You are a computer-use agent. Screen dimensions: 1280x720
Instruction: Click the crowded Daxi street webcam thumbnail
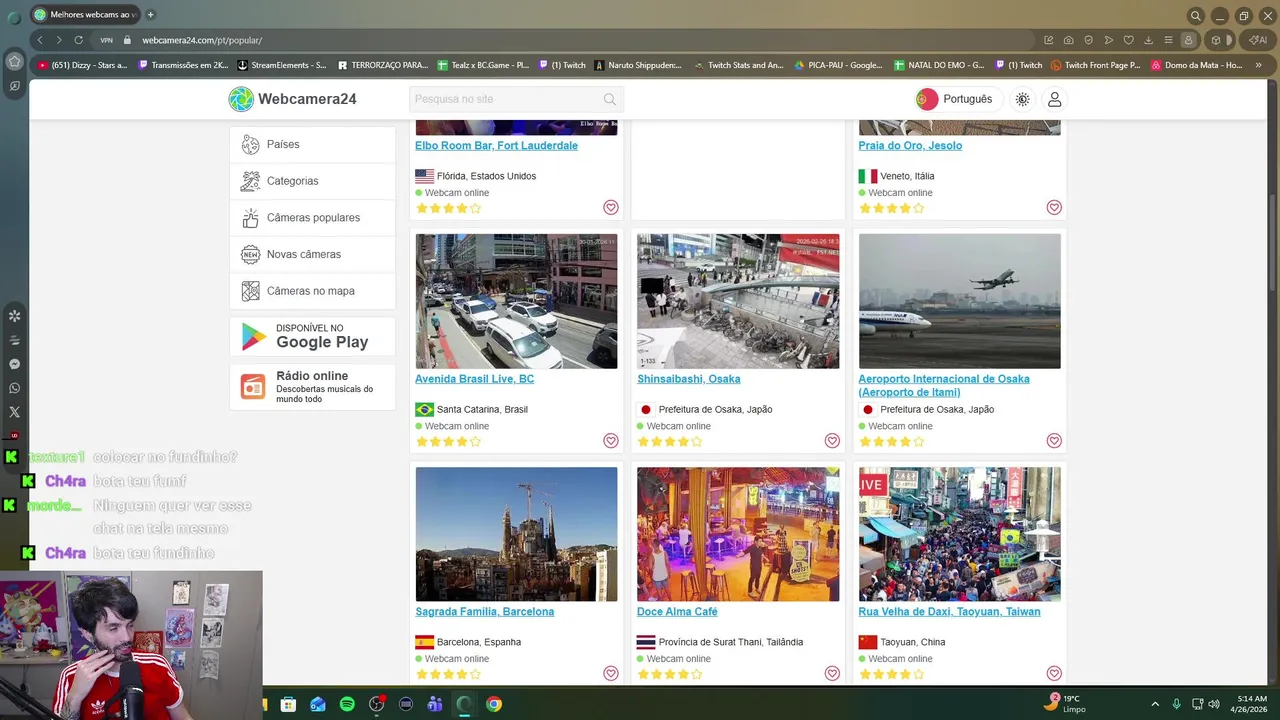coord(960,534)
